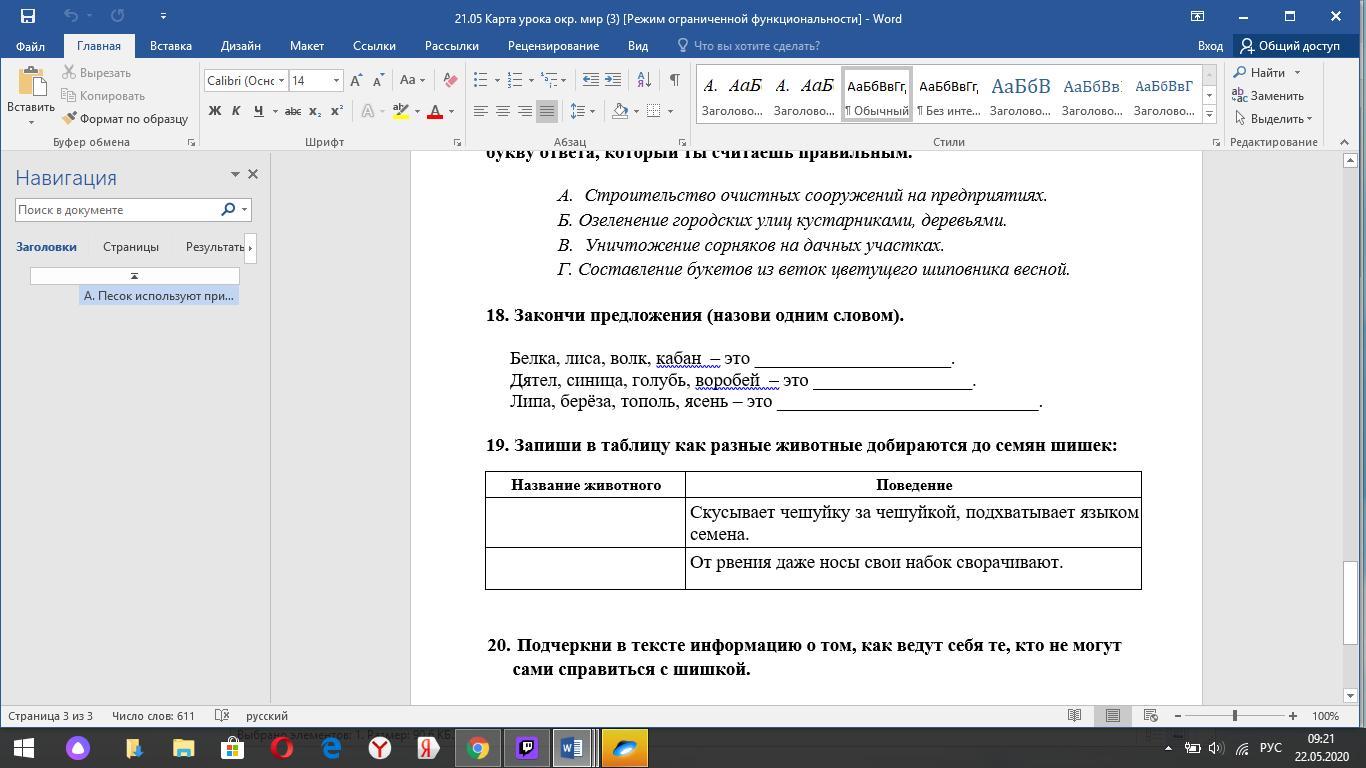Screen dimensions: 1366x768
Task: Apply the red font color button
Action: [x=435, y=111]
